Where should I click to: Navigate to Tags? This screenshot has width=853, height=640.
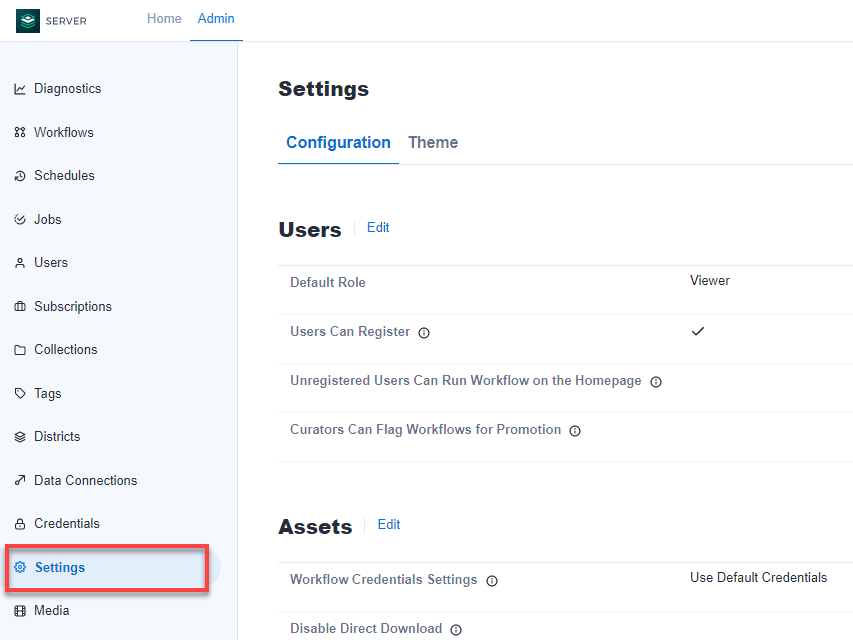[x=48, y=393]
